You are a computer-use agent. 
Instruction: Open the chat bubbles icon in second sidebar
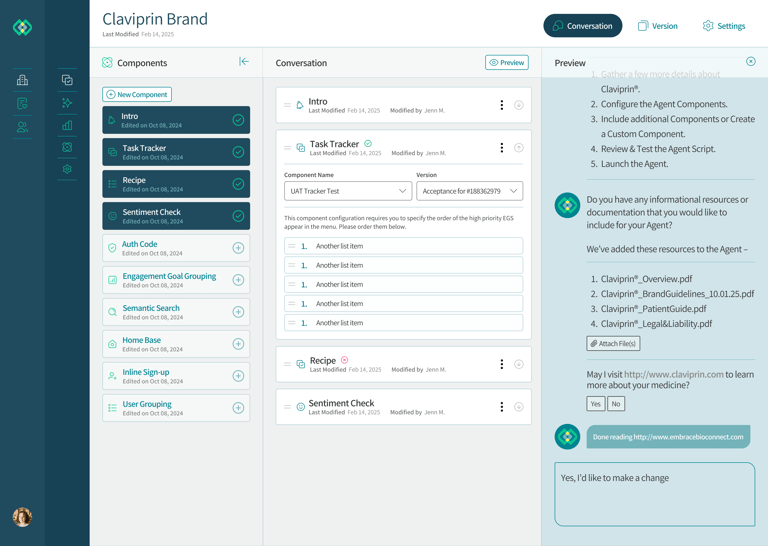[x=67, y=80]
